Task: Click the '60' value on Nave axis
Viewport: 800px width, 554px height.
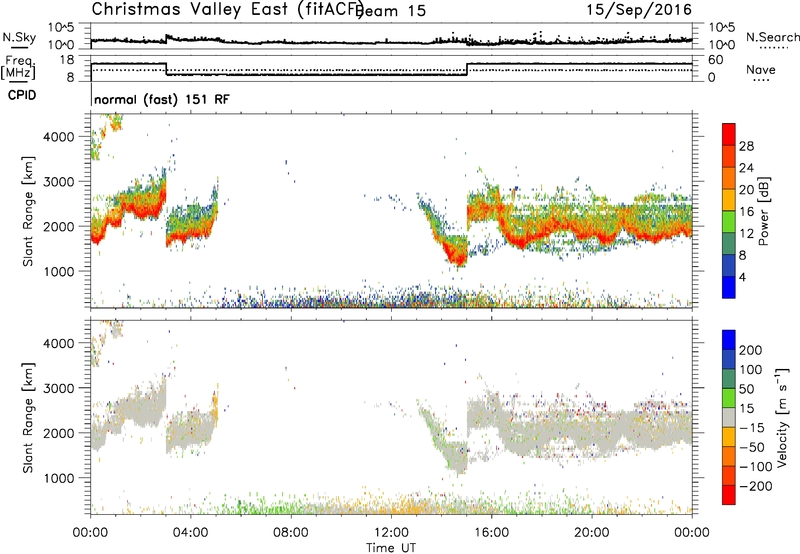Action: point(716,60)
